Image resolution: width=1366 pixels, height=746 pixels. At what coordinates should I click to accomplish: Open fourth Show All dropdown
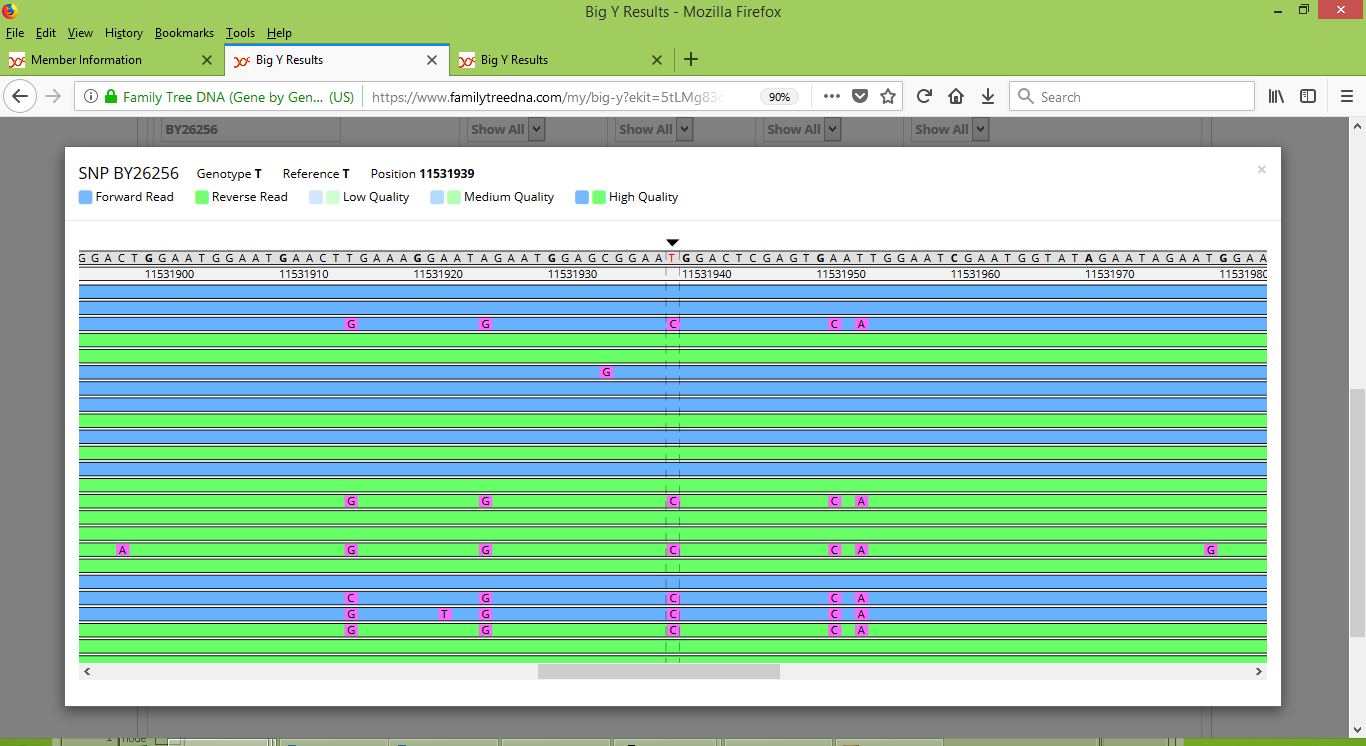pyautogui.click(x=951, y=129)
